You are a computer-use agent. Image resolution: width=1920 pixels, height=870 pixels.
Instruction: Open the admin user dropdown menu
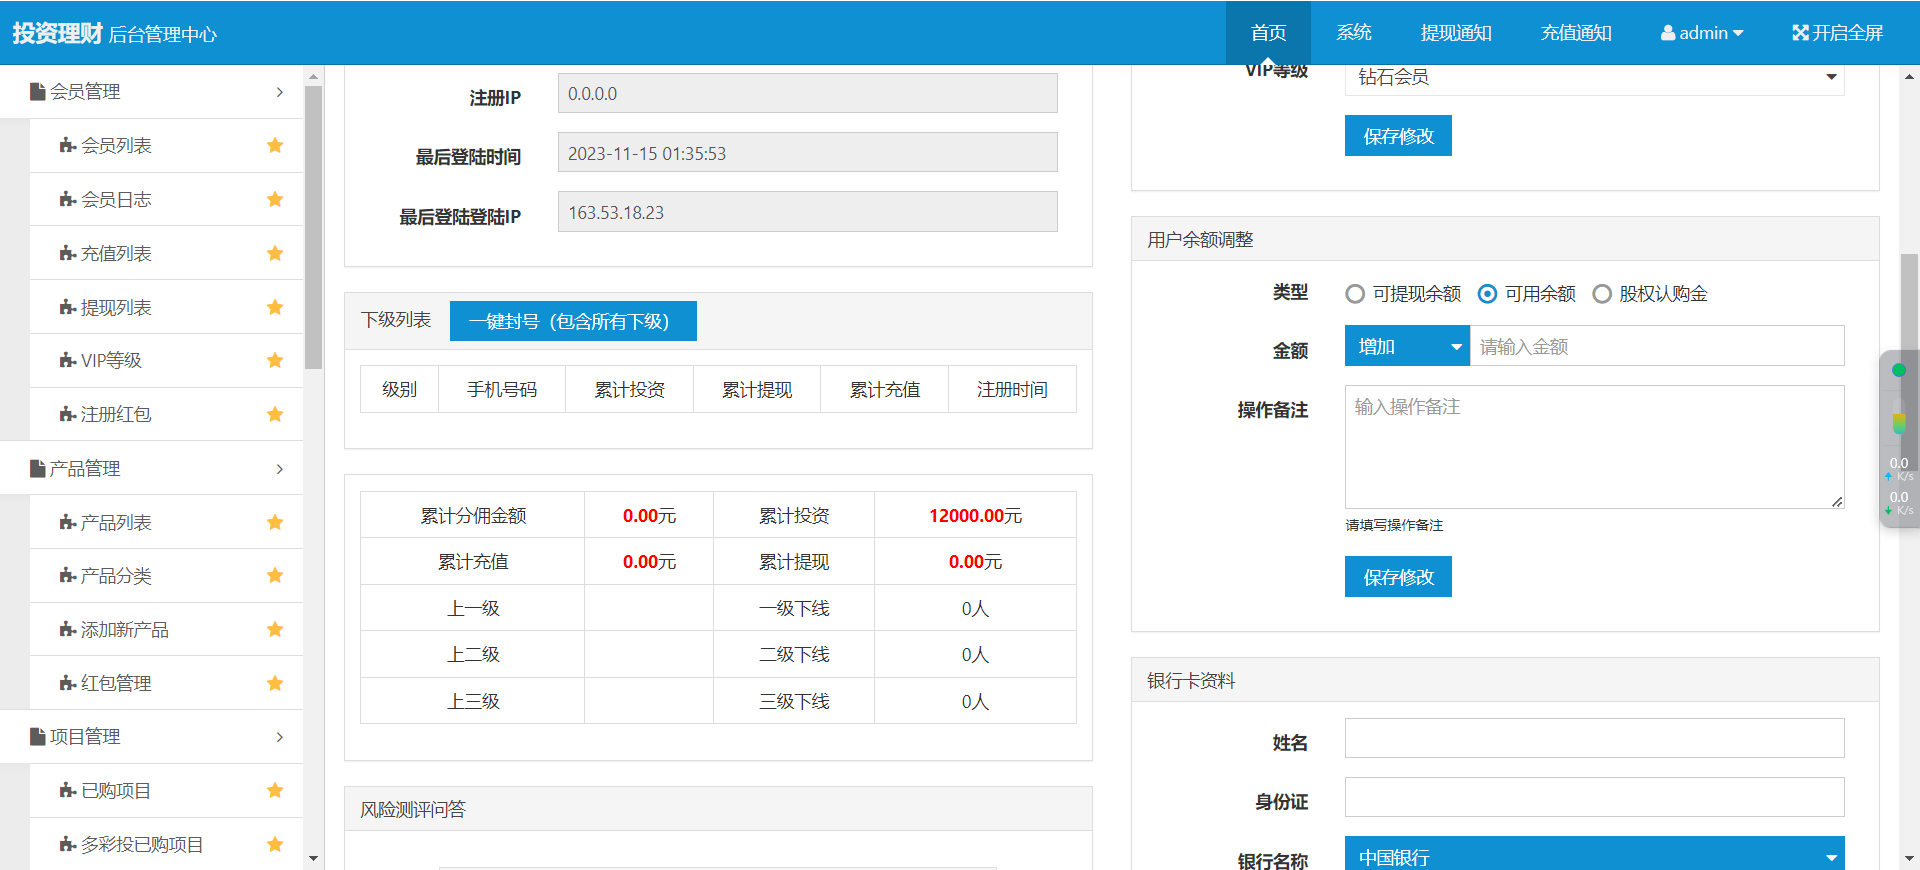click(x=1702, y=33)
